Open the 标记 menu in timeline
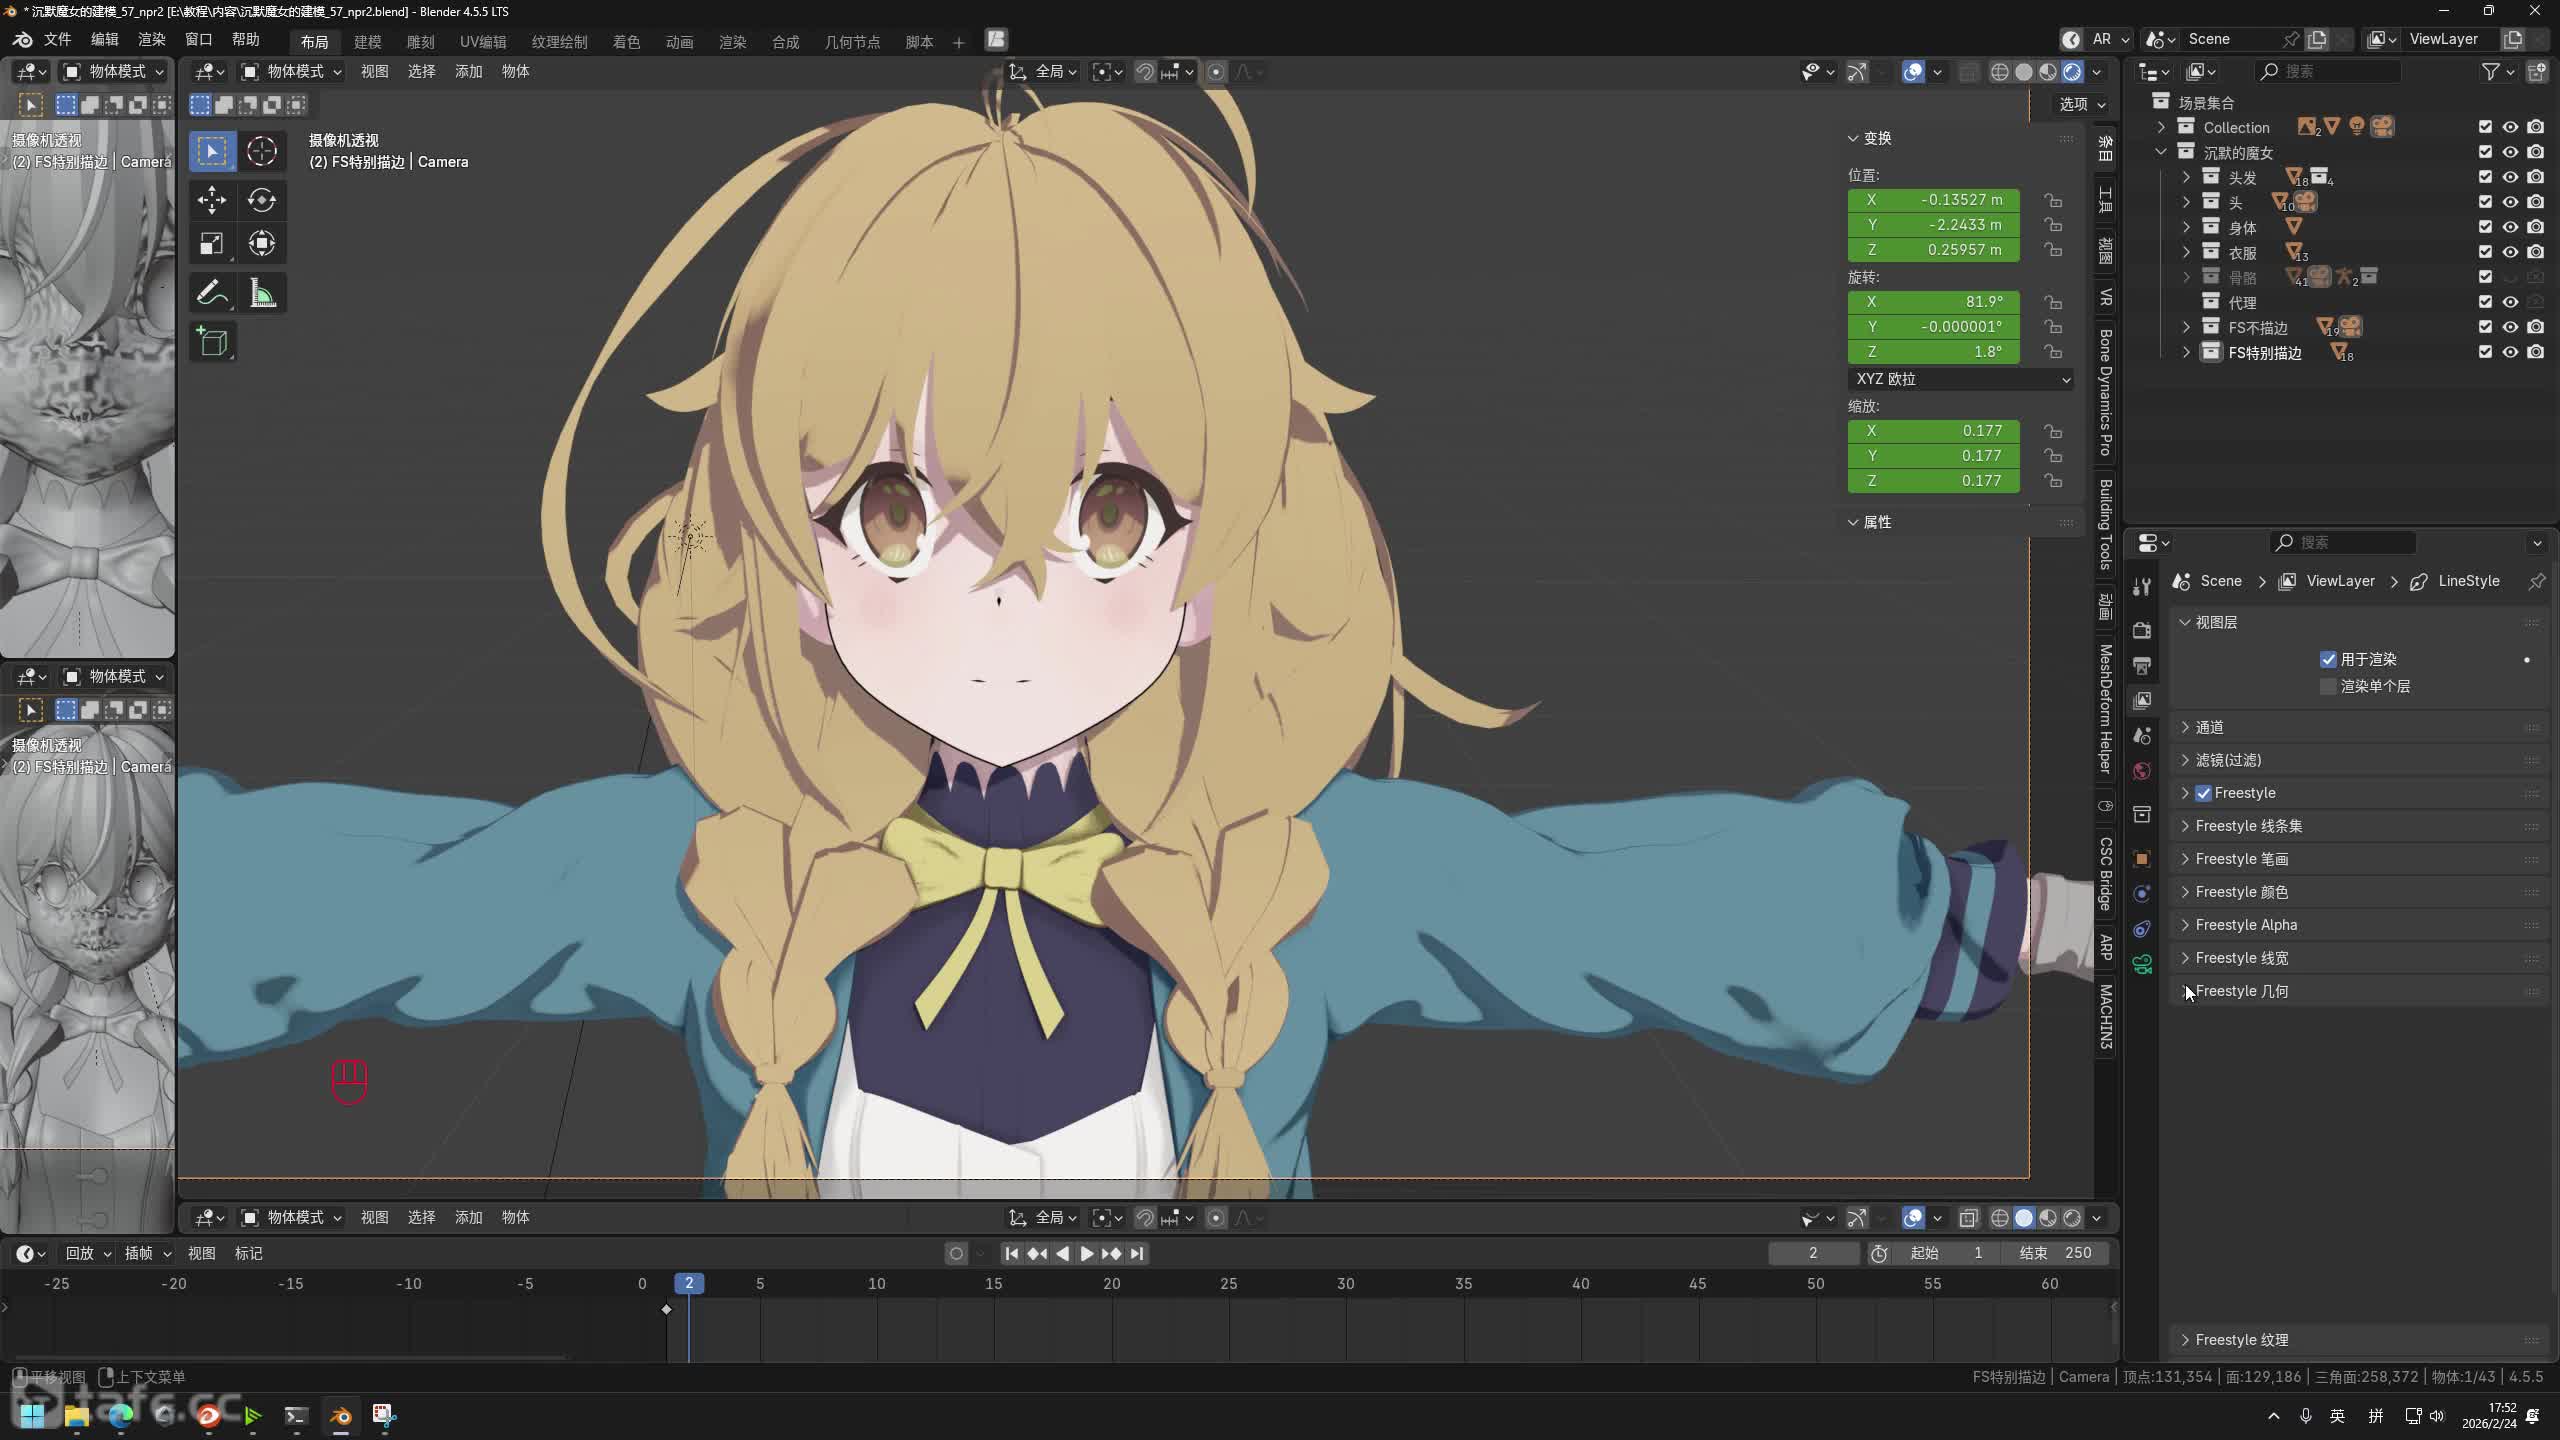This screenshot has width=2560, height=1440. [x=248, y=1253]
